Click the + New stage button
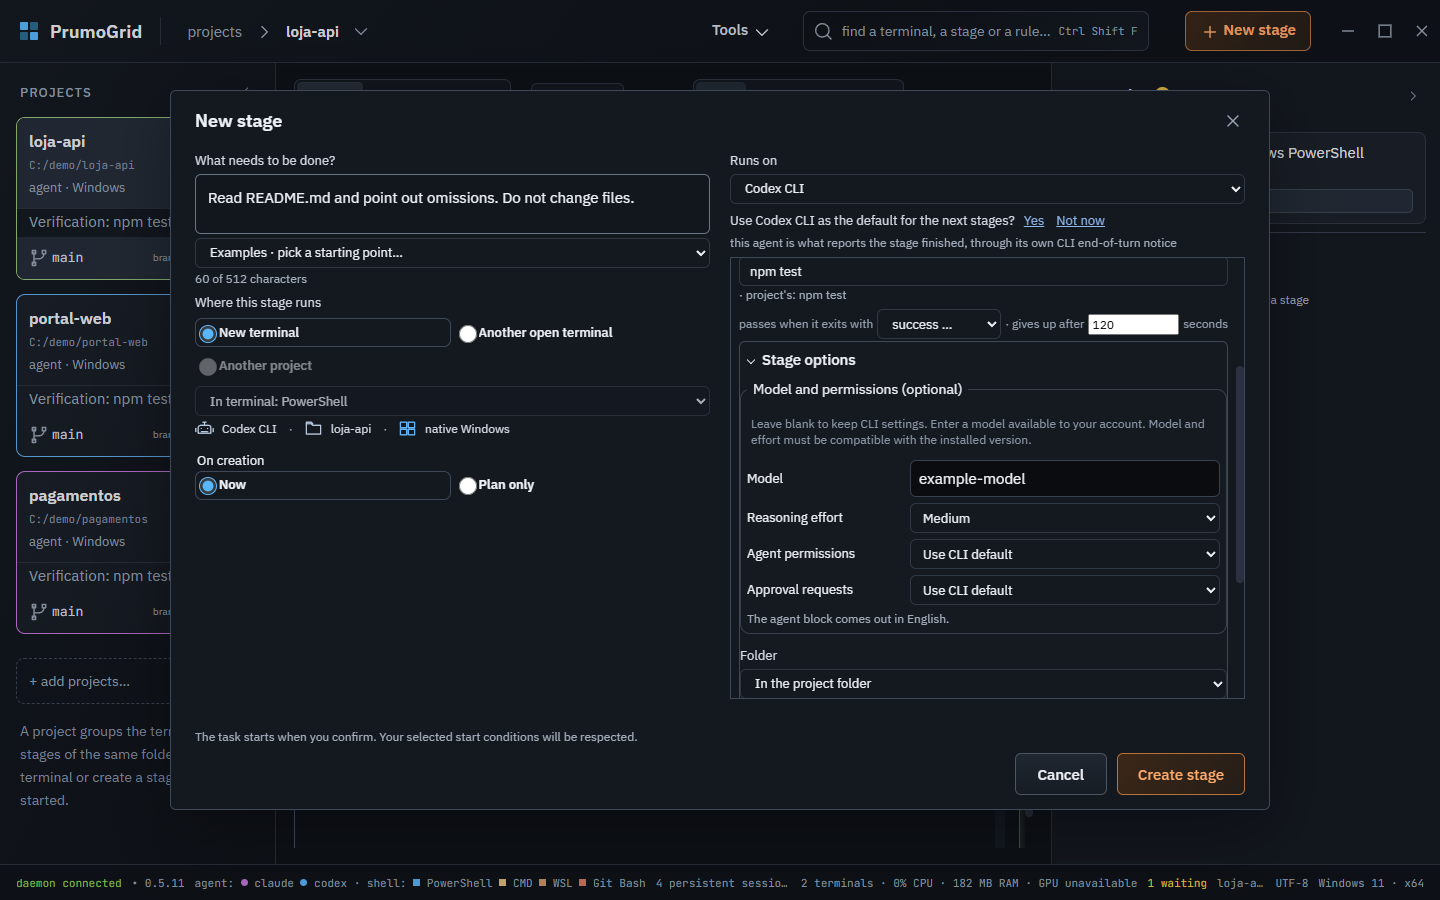The image size is (1440, 900). tap(1248, 31)
